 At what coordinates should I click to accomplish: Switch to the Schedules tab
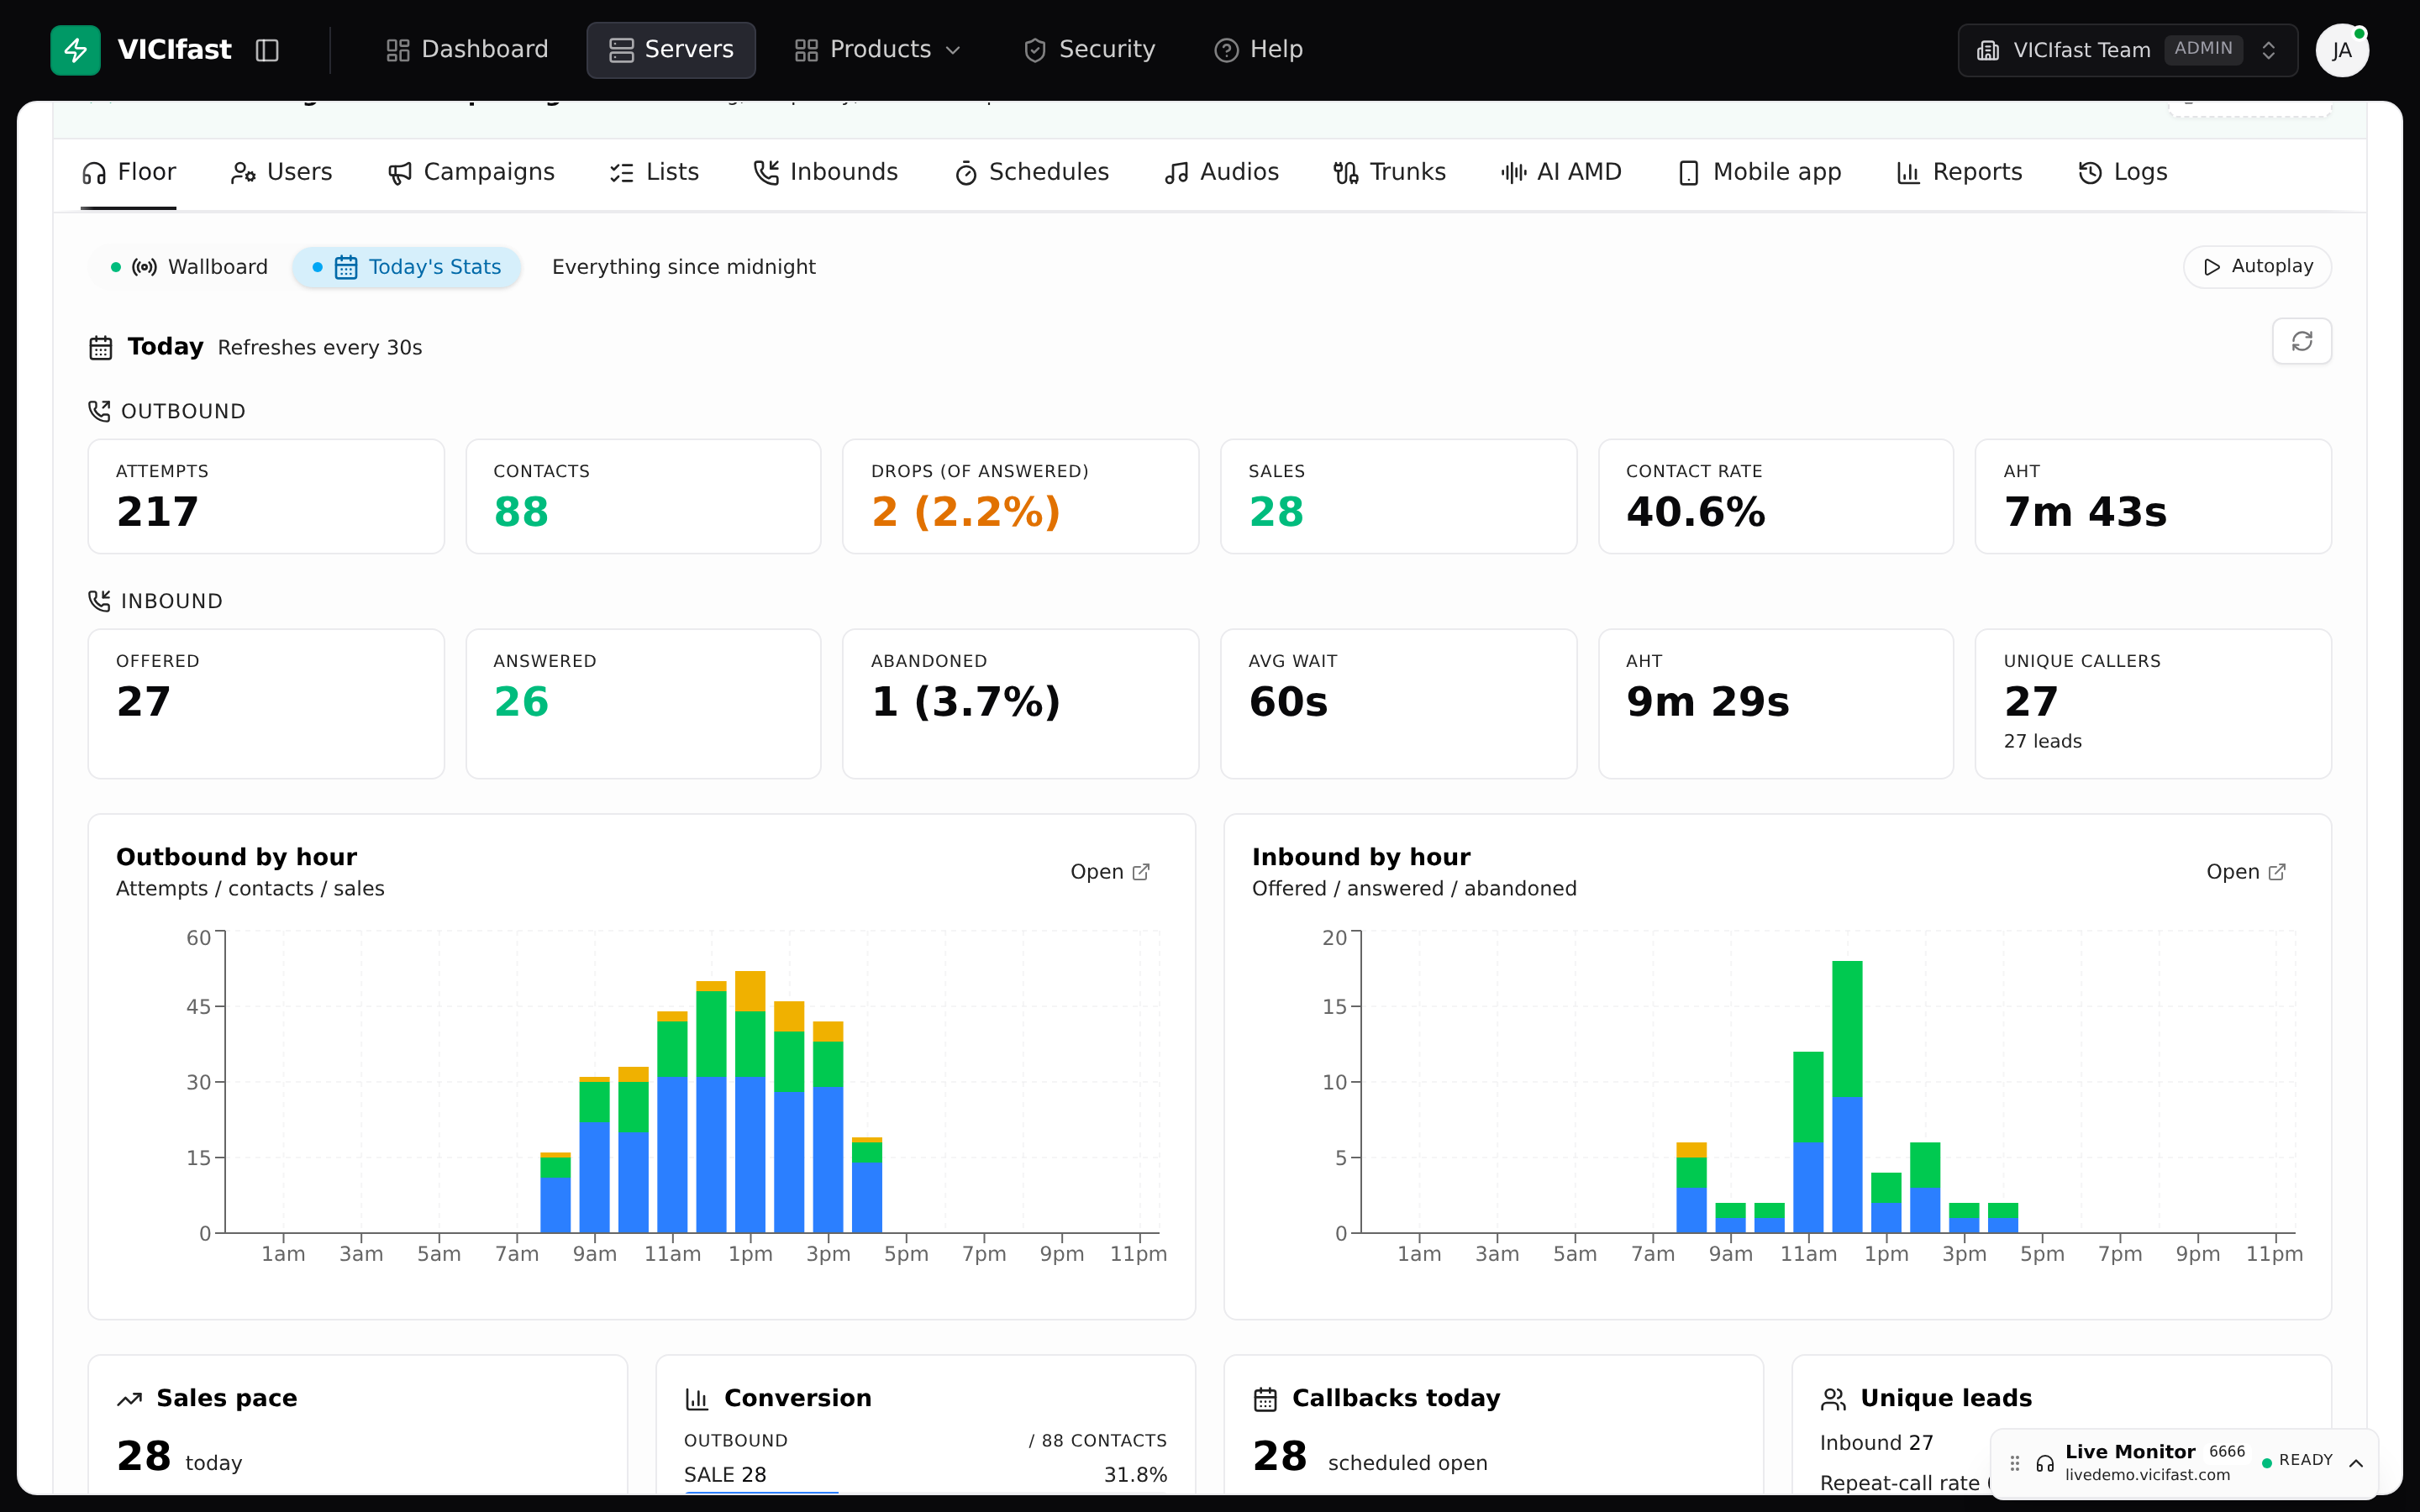(1032, 173)
